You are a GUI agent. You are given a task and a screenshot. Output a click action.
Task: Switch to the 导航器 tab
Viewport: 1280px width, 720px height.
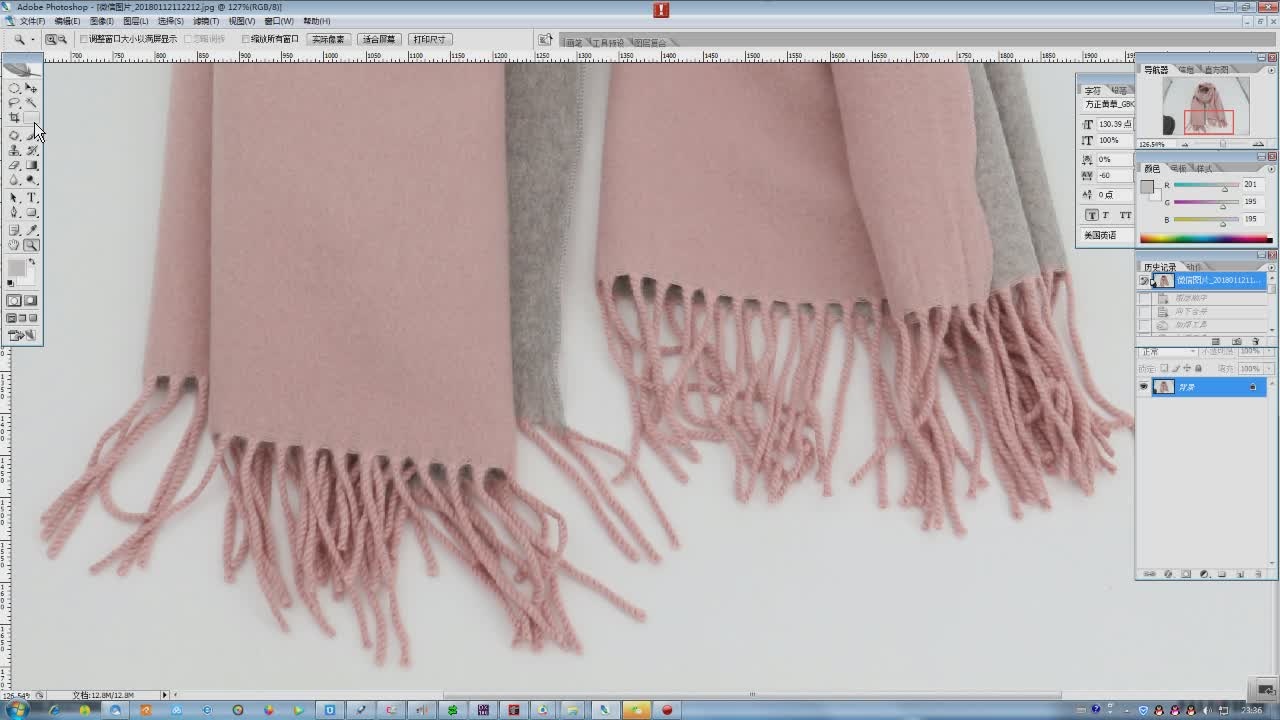click(1156, 70)
